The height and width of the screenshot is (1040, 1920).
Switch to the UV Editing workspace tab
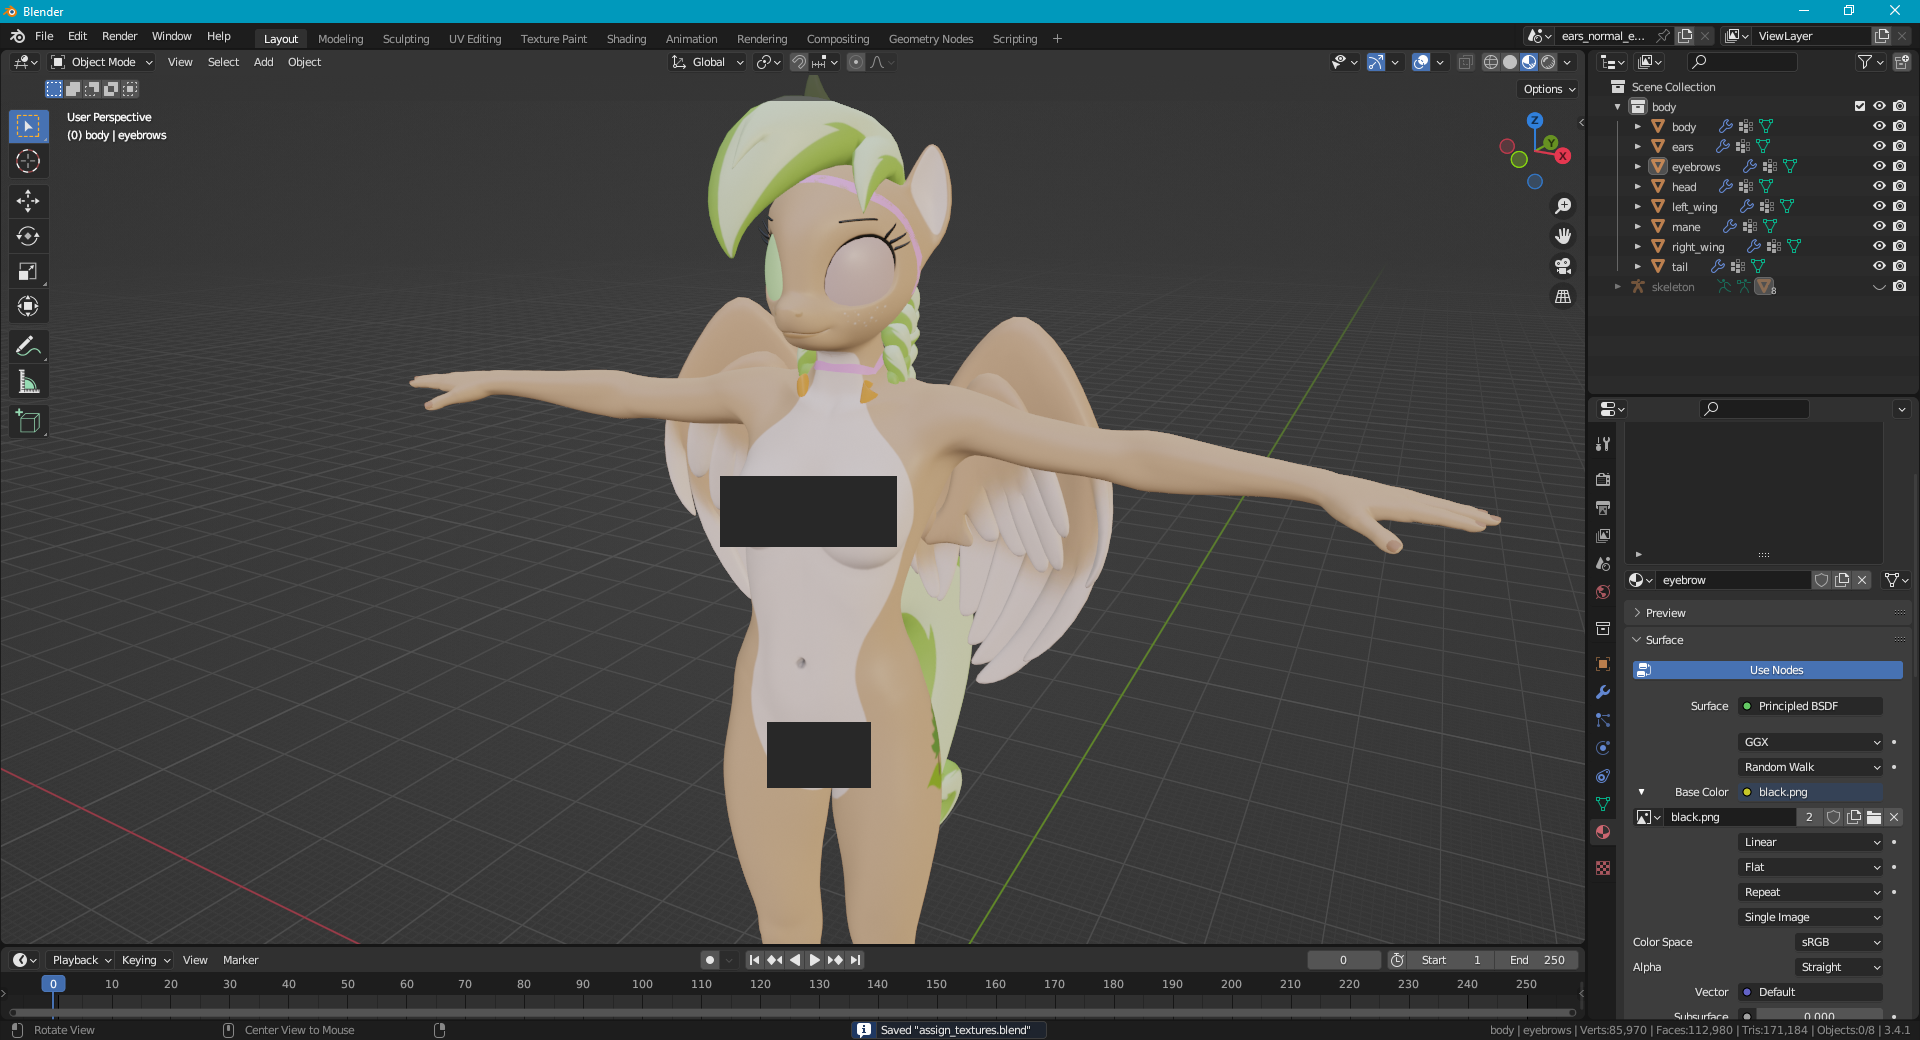tap(475, 39)
